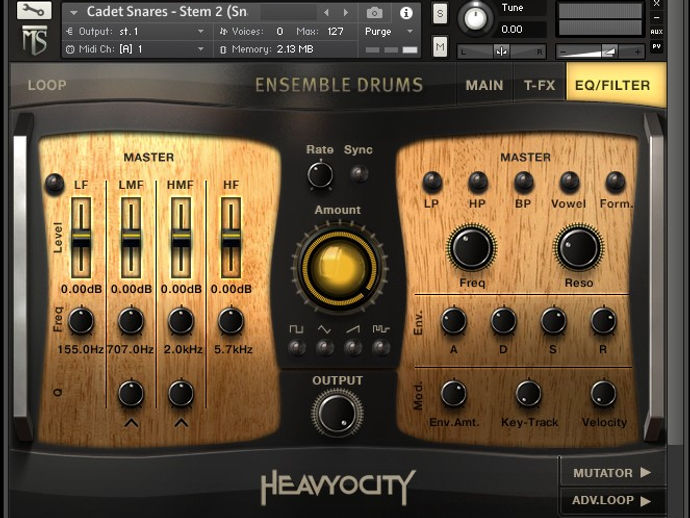Image resolution: width=690 pixels, height=518 pixels.
Task: Click the LF frequency knob 155.0Hz
Action: tap(81, 321)
